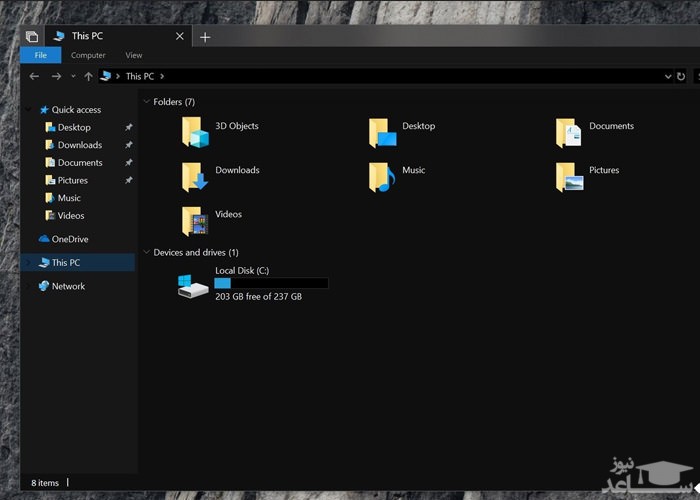Select Network in the navigation pane
Screen dimensions: 700x500
click(x=68, y=286)
